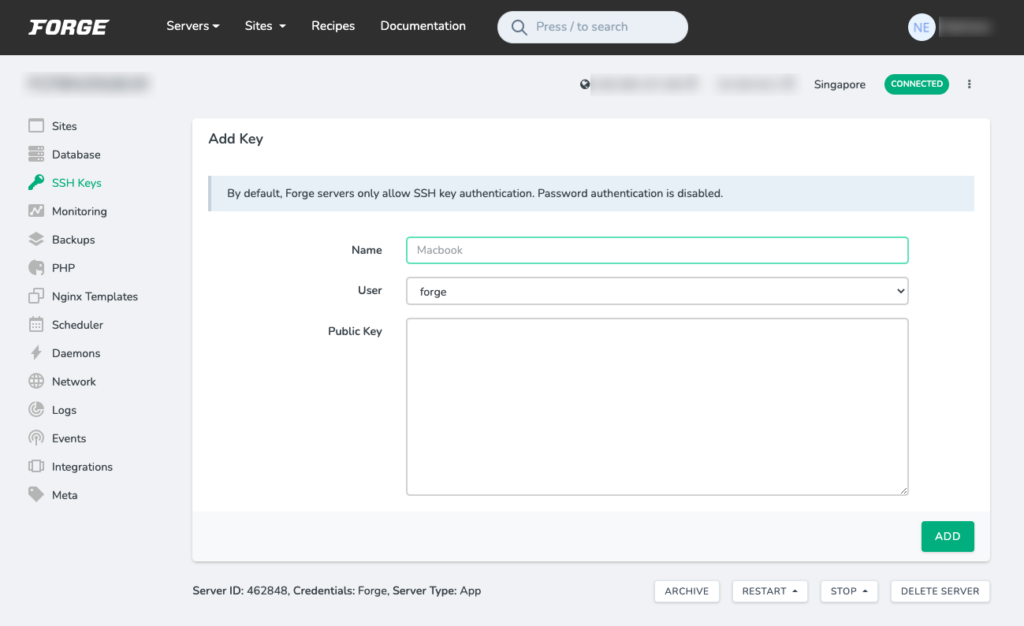Click the PHP elephant icon
This screenshot has width=1024, height=626.
pyautogui.click(x=36, y=268)
